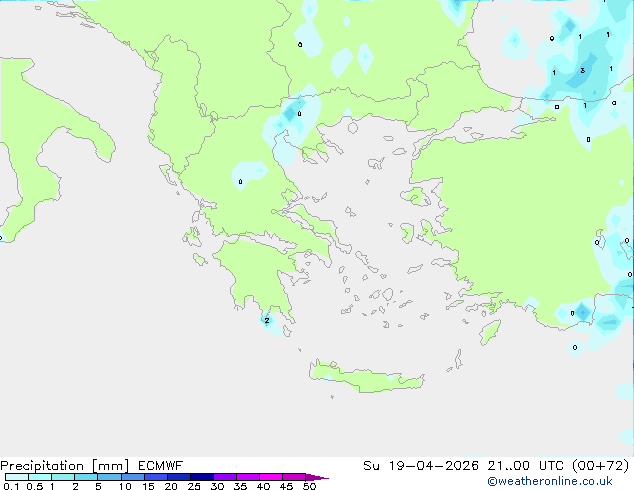The image size is (634, 490).
Task: Click the lightest 0.1–0.5 mm legend swatch
Action: click(17, 477)
